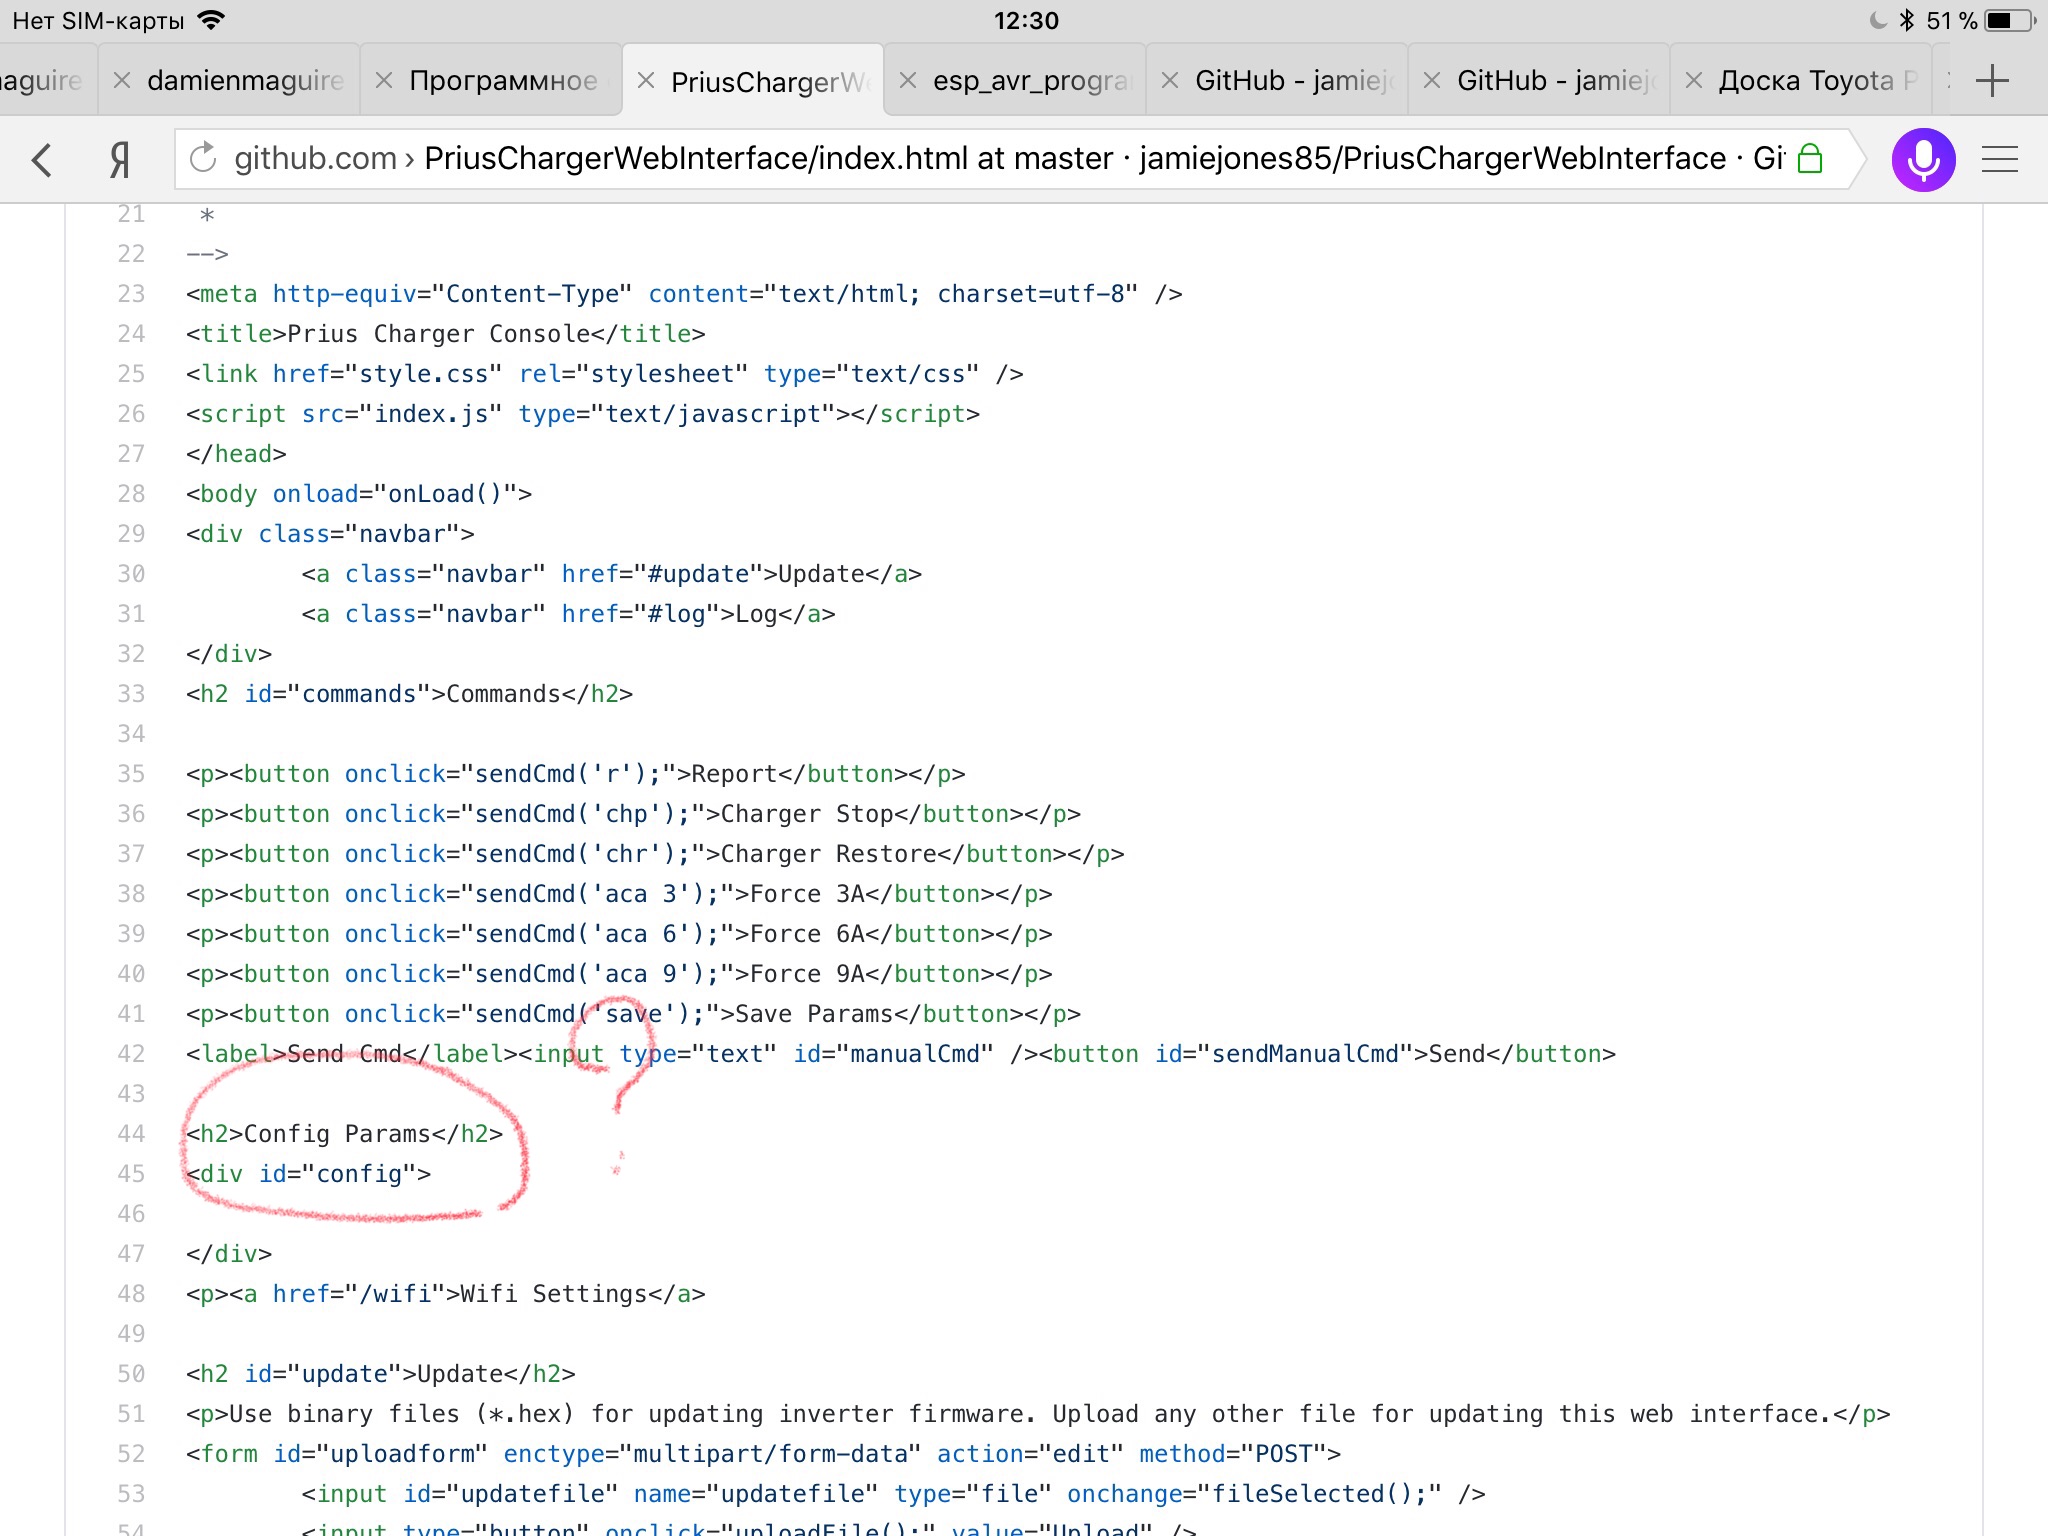Open Yandex home via Я icon
The width and height of the screenshot is (2048, 1536).
tap(120, 160)
